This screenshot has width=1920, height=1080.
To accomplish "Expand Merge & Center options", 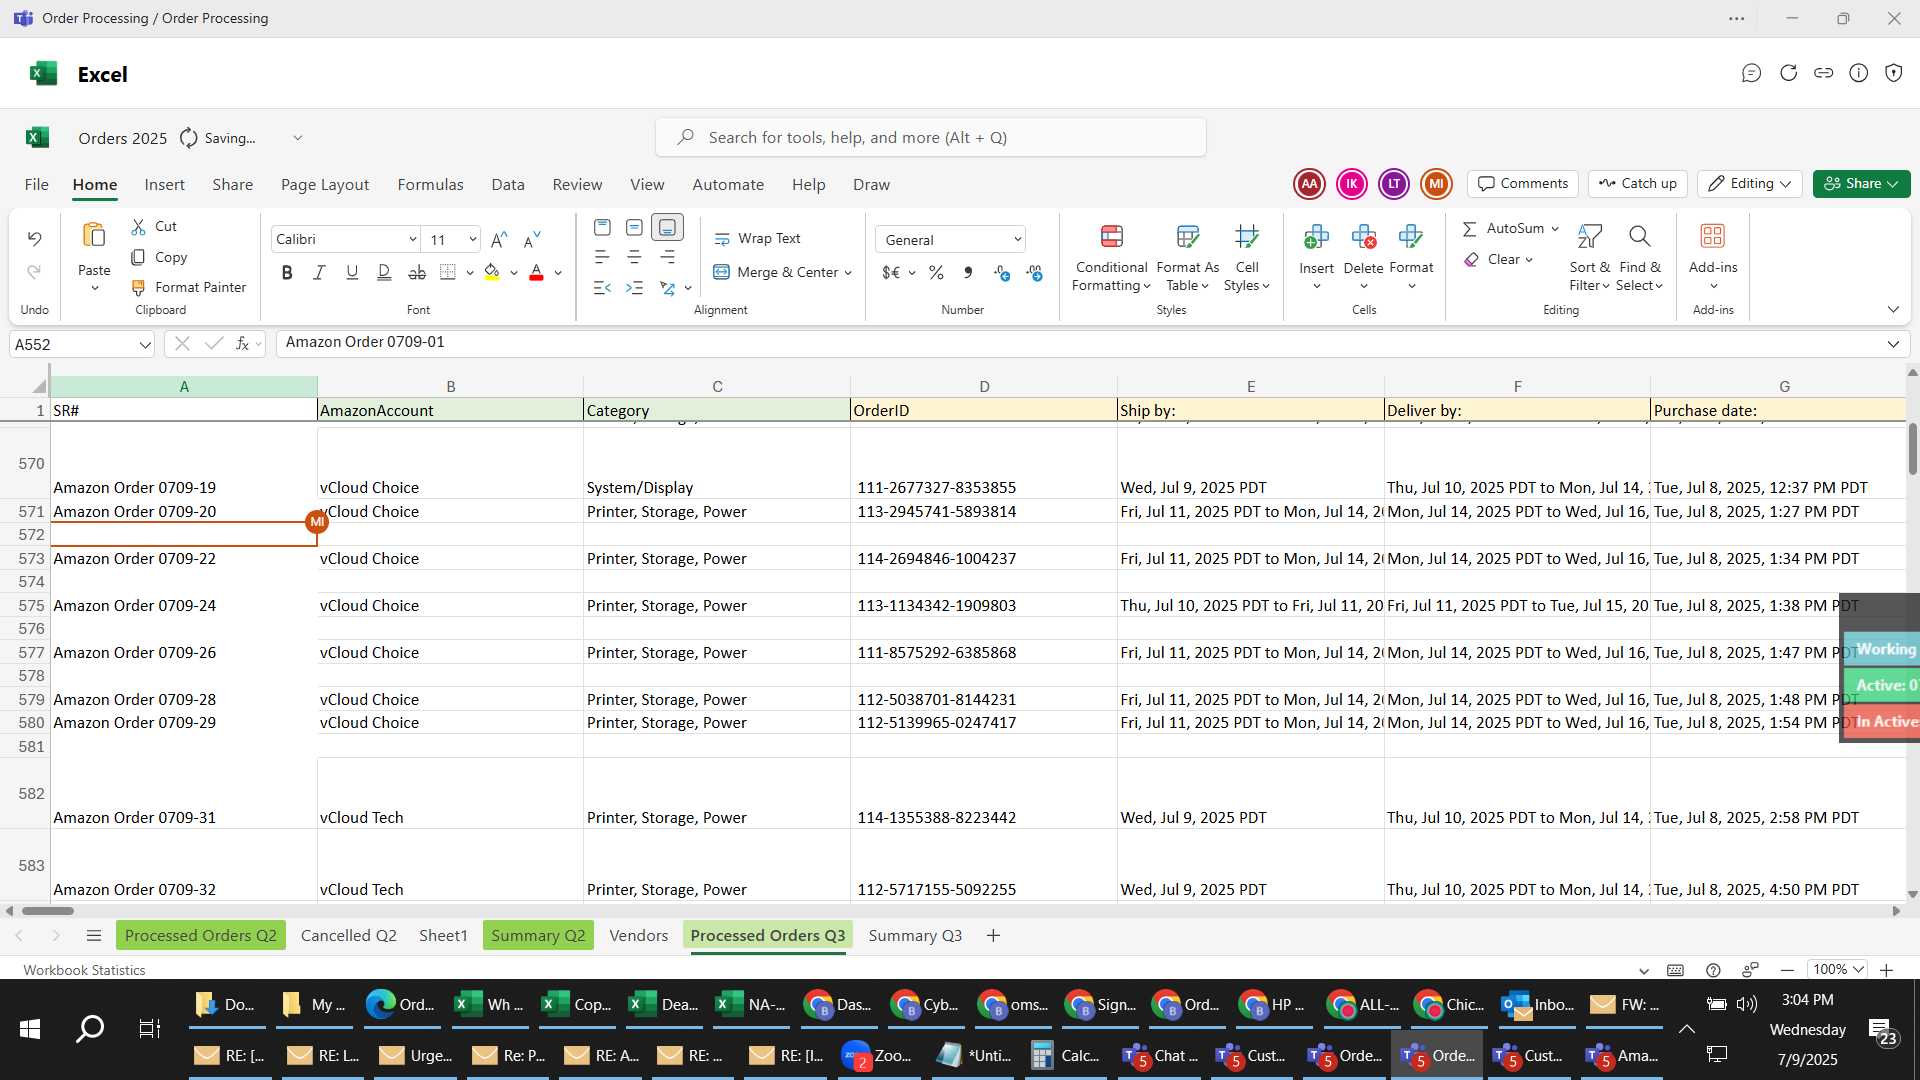I will [848, 273].
